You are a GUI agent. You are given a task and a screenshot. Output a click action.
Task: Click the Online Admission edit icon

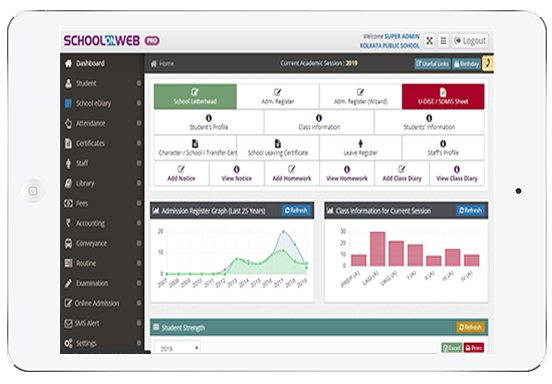(68, 303)
